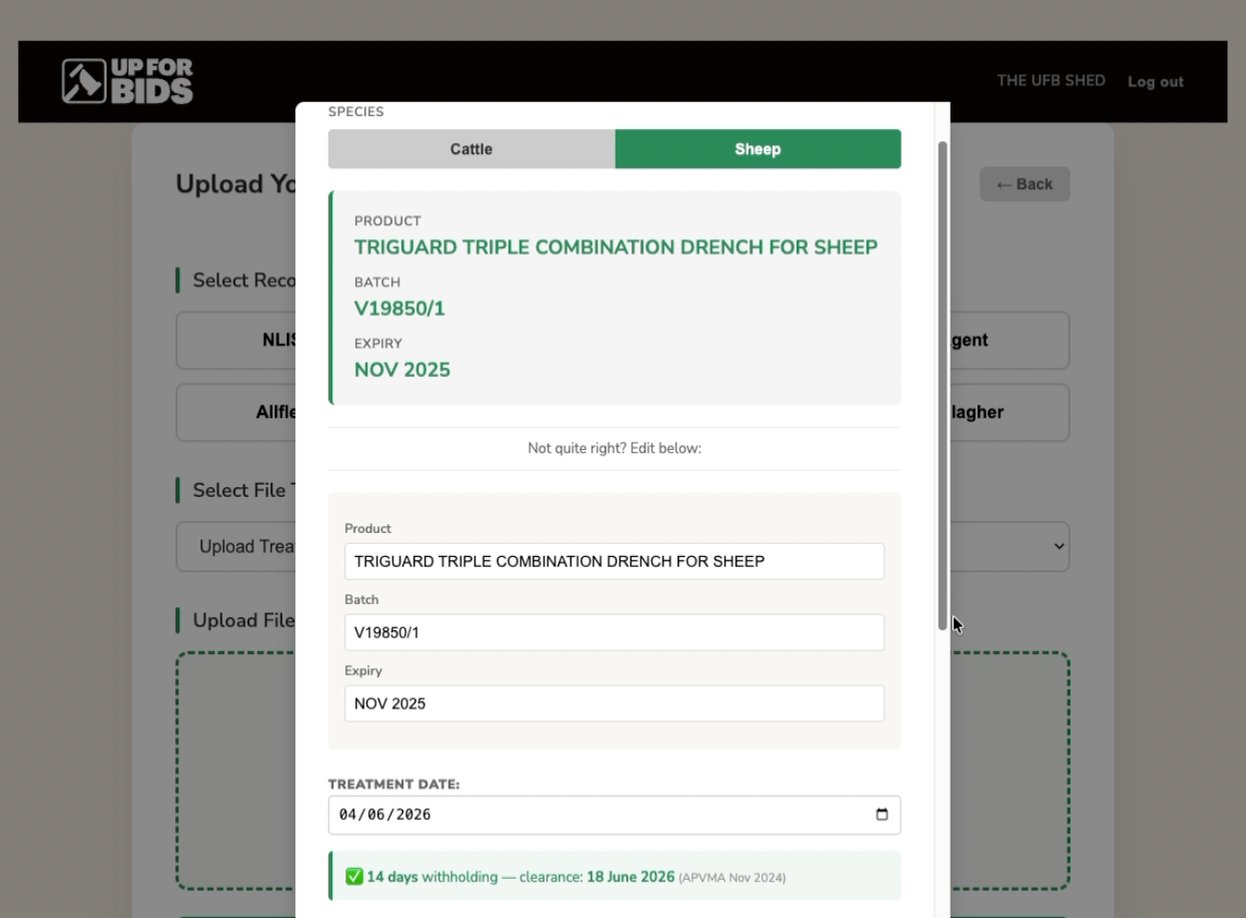Click the V19850/1 batch summary text
1246x918 pixels.
(x=399, y=308)
